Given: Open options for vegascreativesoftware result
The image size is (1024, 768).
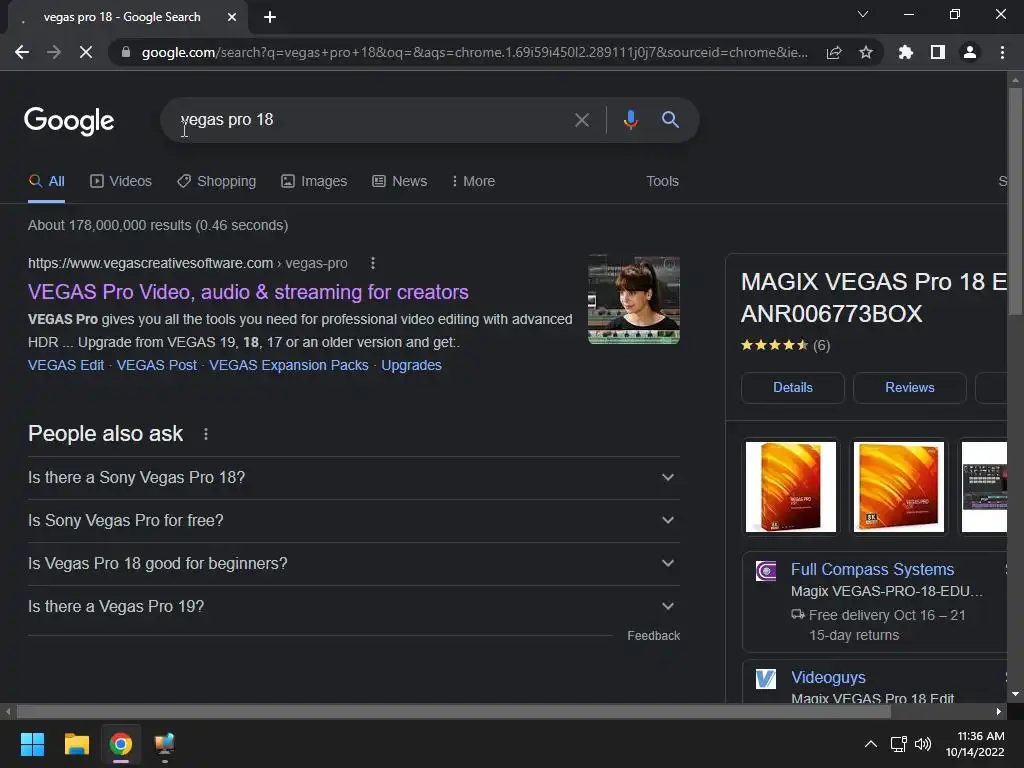Looking at the screenshot, I should point(373,263).
